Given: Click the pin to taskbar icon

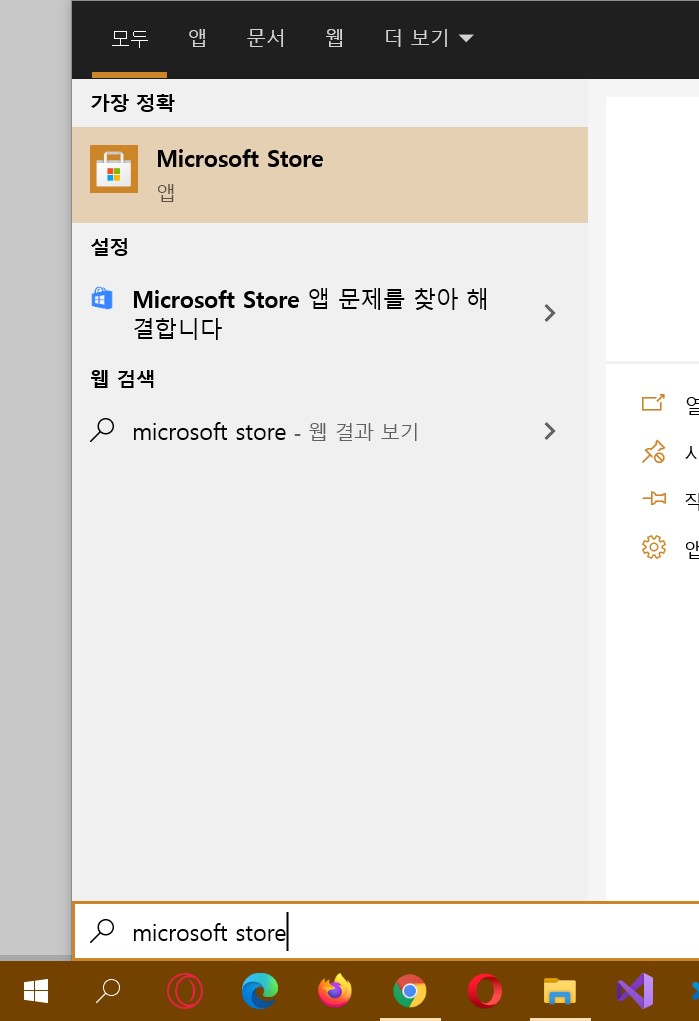Looking at the screenshot, I should click(x=654, y=499).
